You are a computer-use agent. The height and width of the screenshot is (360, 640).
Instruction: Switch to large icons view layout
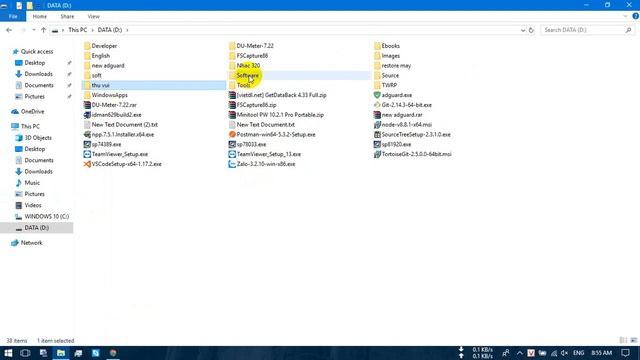point(633,340)
